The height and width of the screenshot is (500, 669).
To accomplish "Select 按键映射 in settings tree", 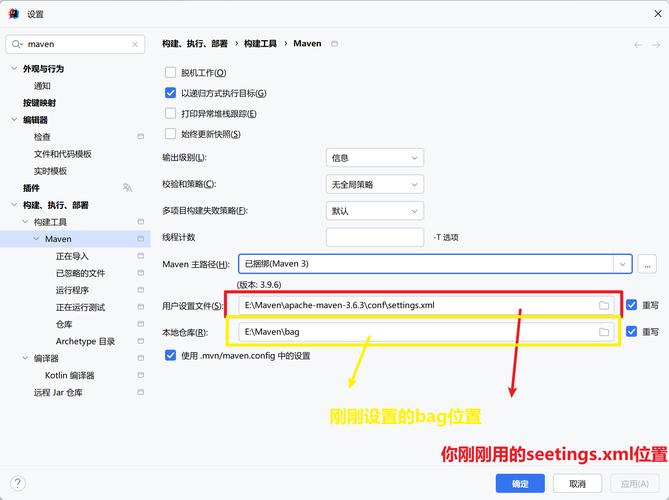I will [x=39, y=103].
